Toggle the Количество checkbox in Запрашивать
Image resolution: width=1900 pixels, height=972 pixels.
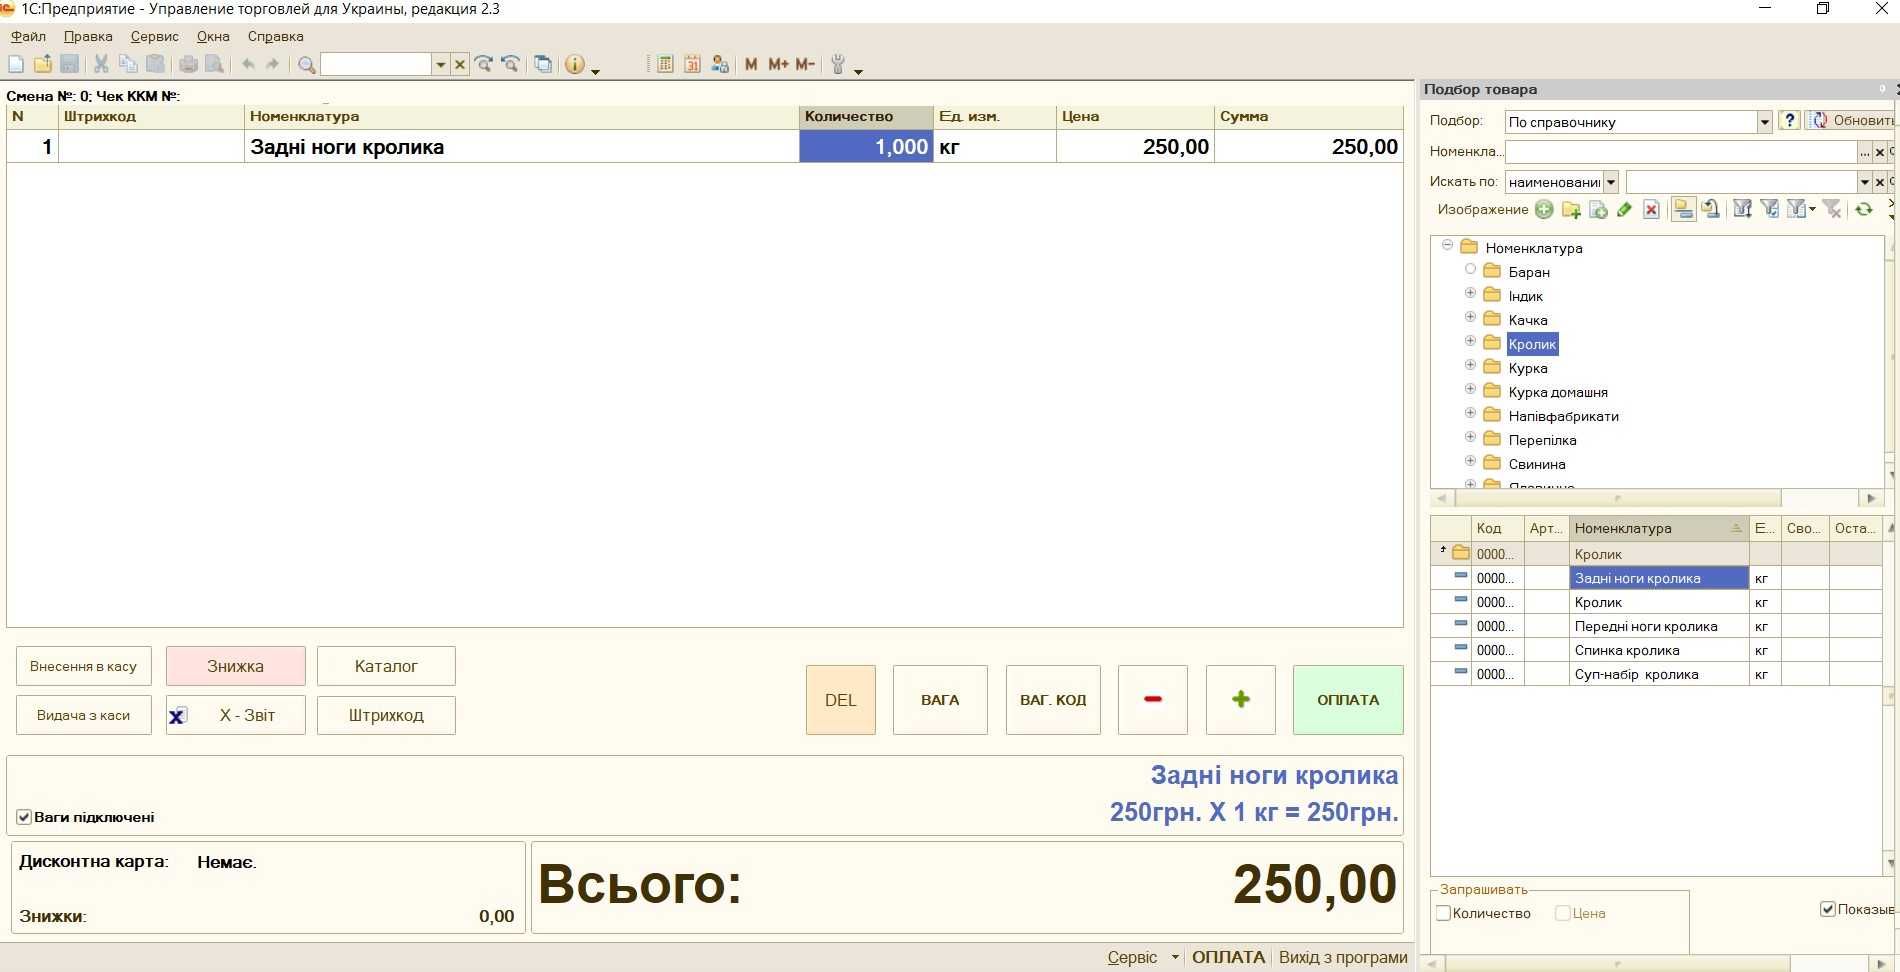click(x=1443, y=913)
